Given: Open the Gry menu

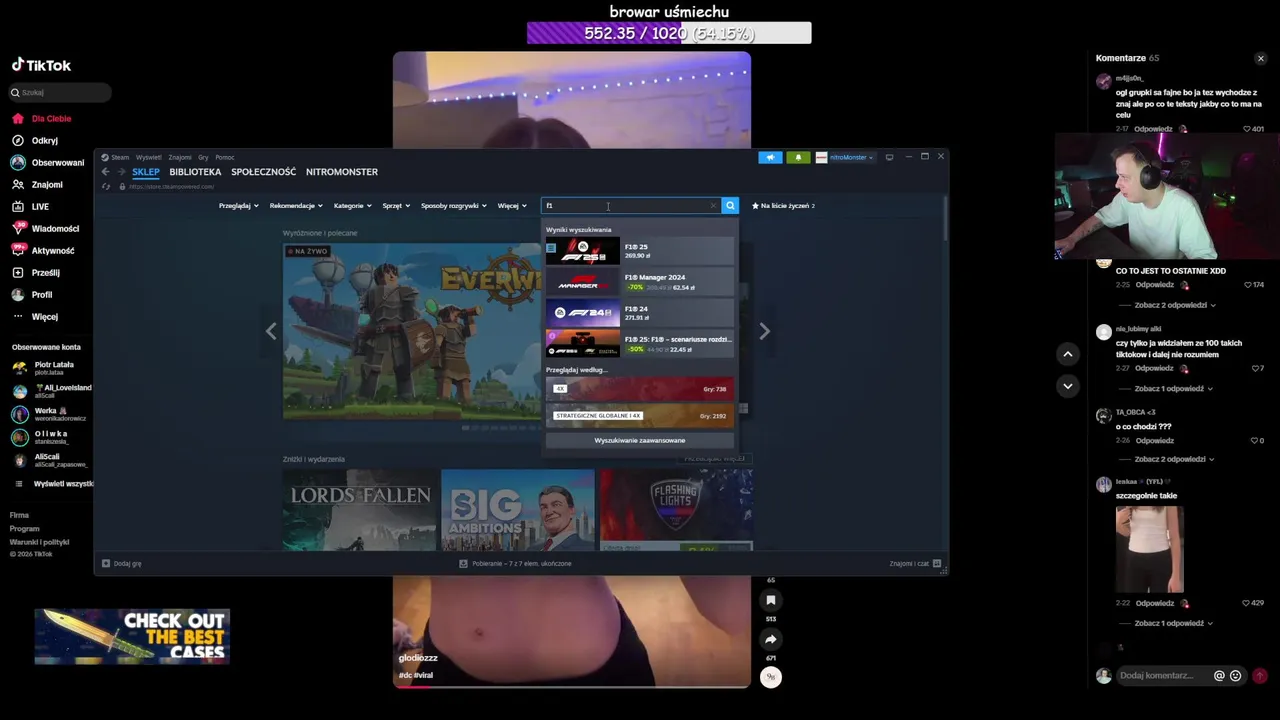Looking at the screenshot, I should [203, 157].
